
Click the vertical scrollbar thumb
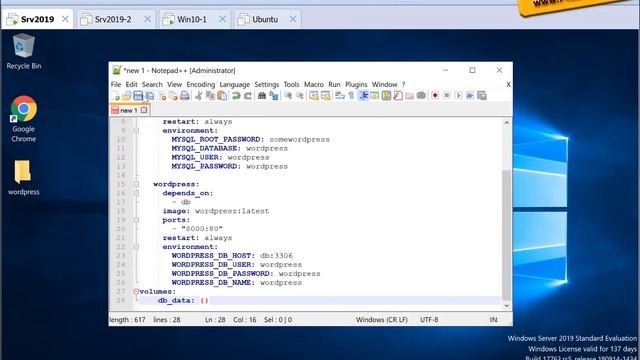tap(507, 235)
